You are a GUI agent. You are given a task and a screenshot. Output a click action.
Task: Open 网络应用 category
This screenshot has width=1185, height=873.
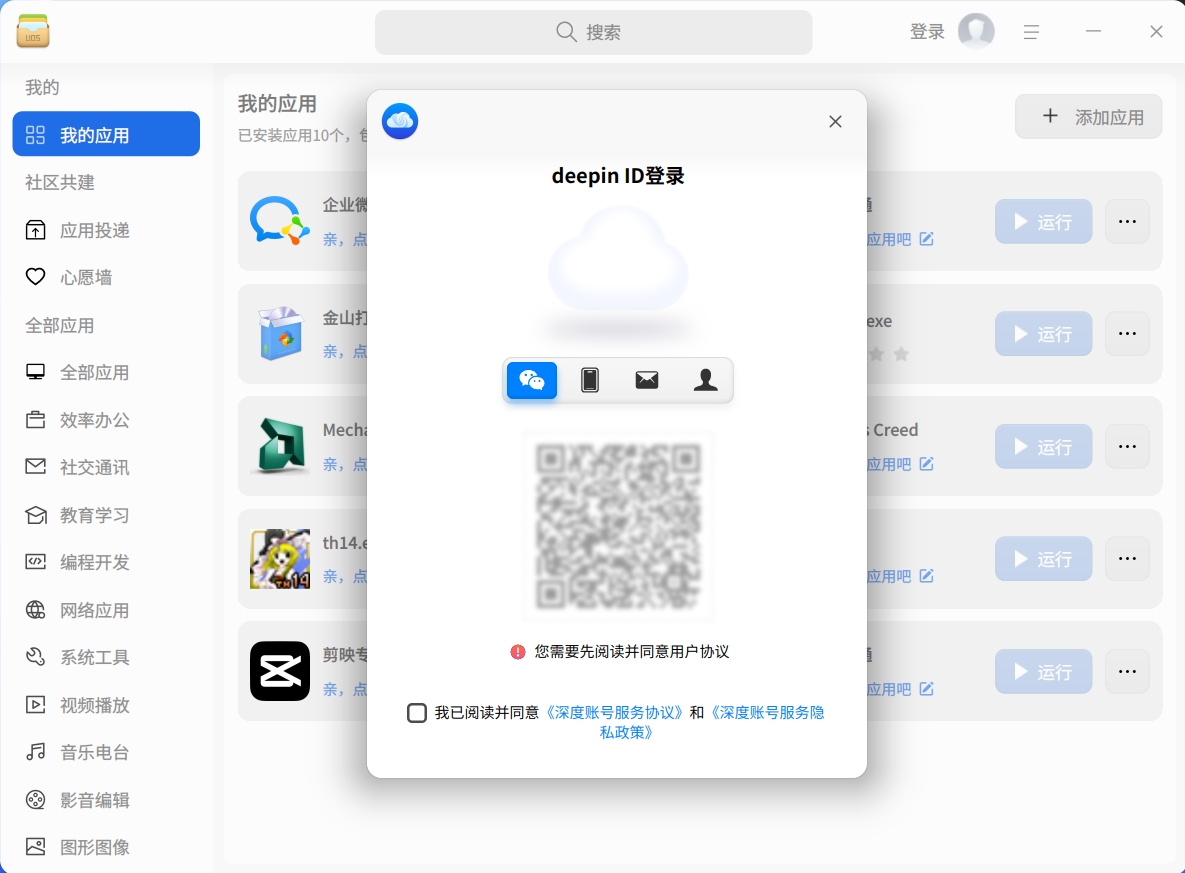click(106, 610)
